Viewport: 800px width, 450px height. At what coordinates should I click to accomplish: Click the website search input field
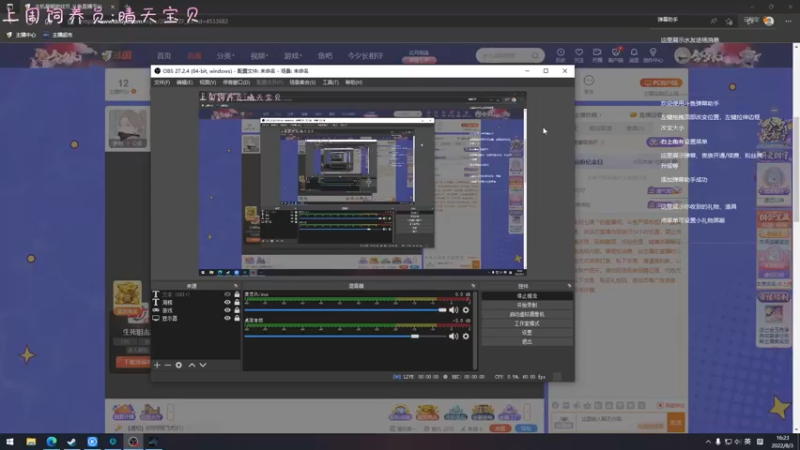pos(503,55)
